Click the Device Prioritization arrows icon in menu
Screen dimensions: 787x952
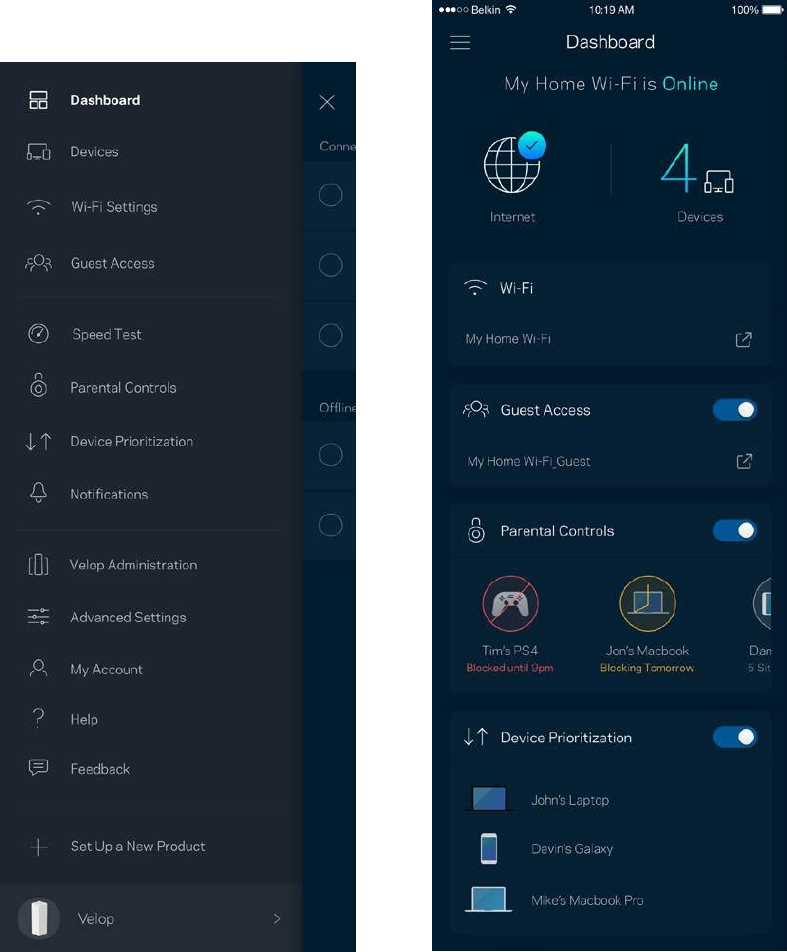tap(38, 441)
